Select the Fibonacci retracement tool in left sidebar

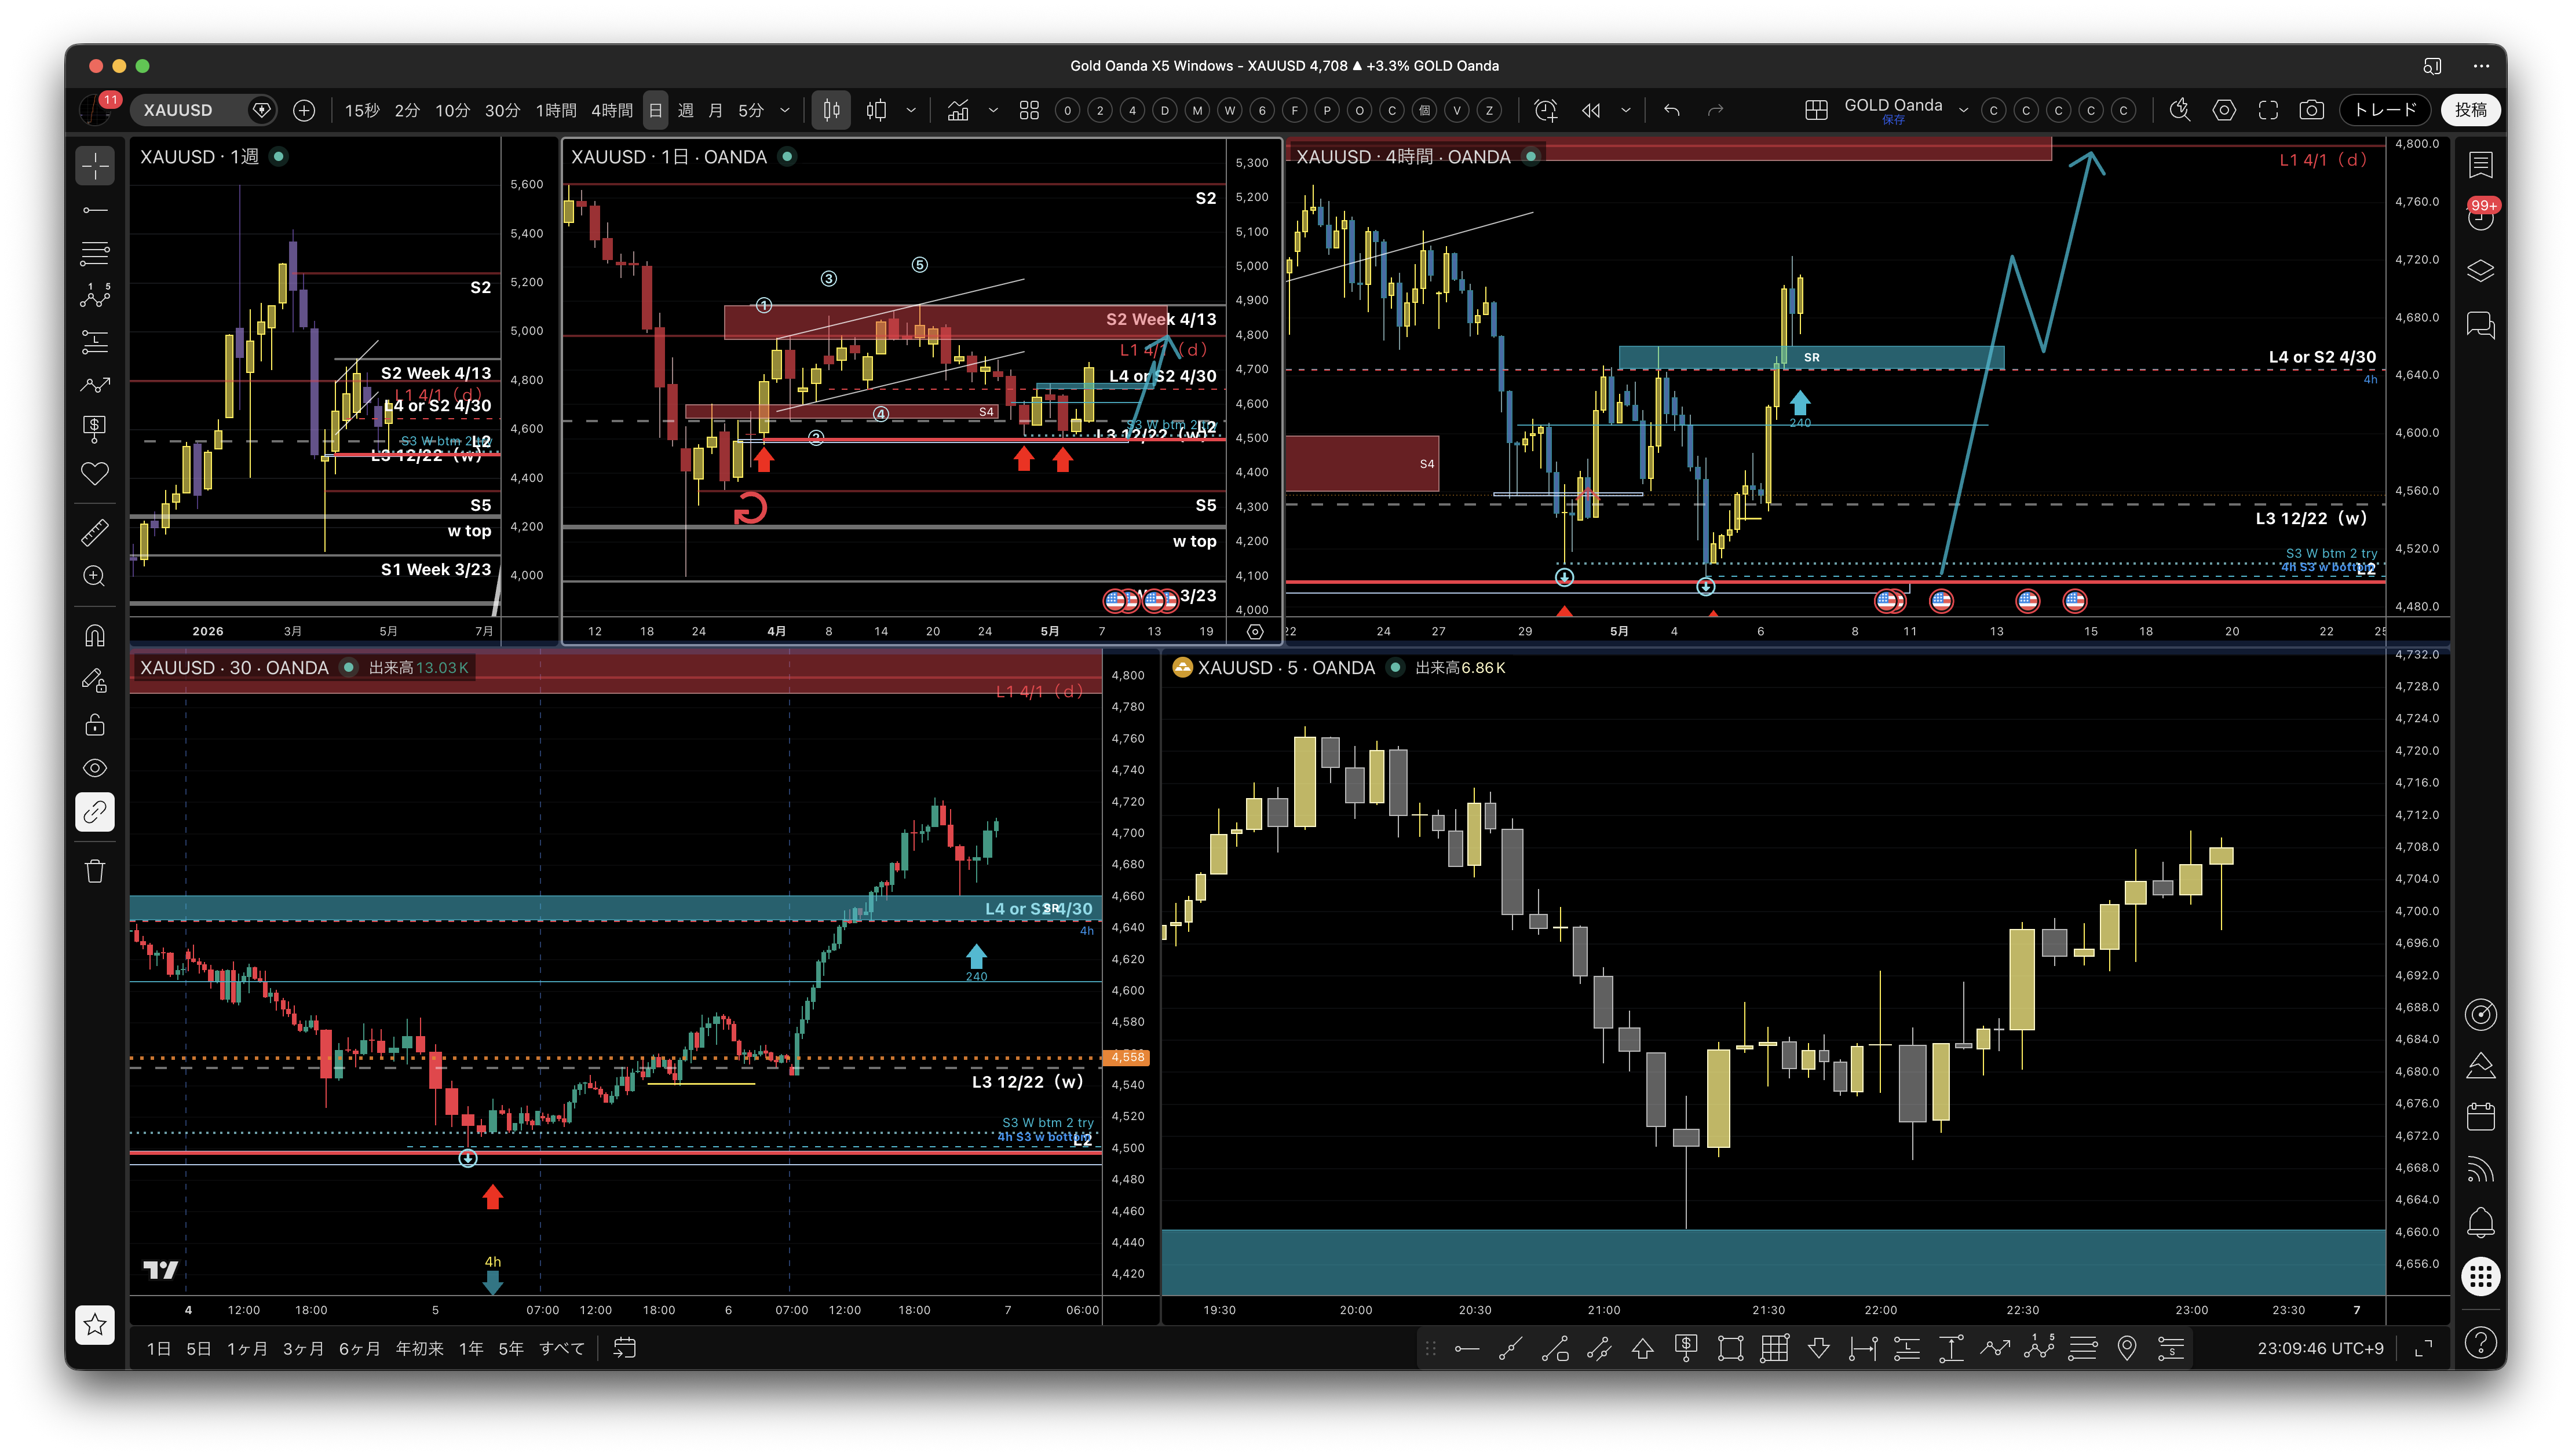(x=95, y=253)
